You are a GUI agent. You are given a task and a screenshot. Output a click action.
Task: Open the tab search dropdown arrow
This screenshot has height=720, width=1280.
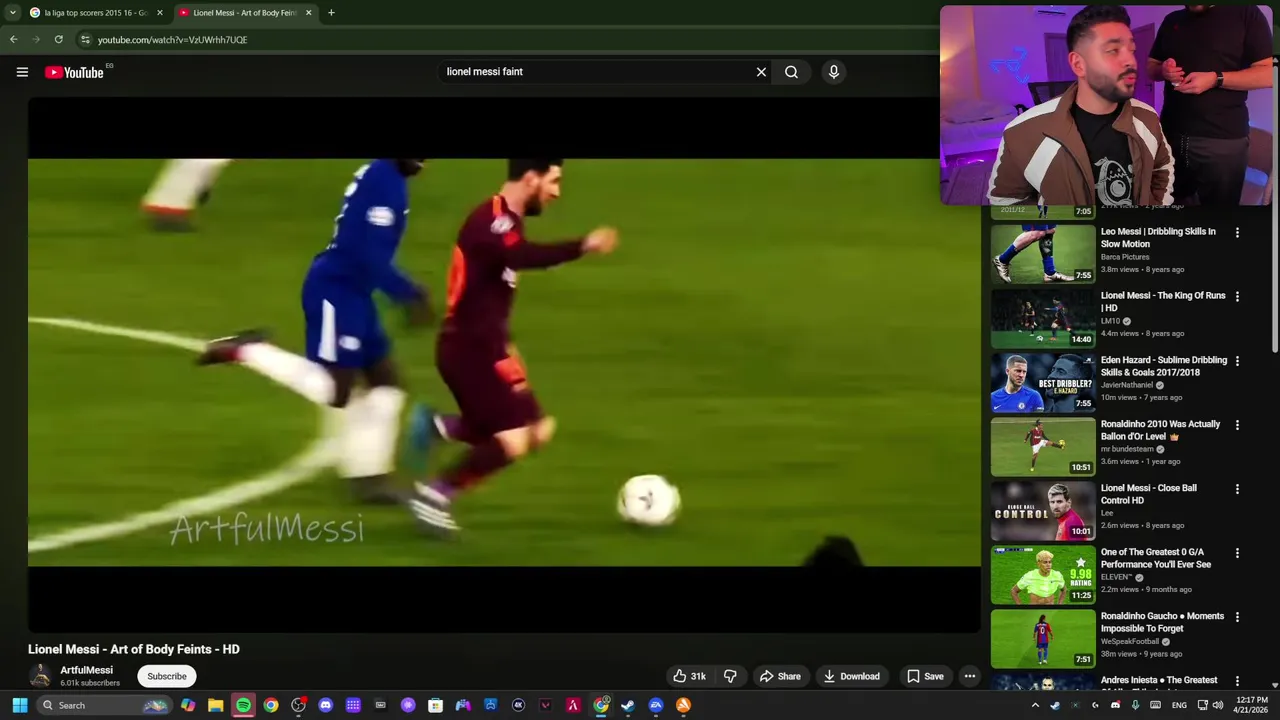(12, 13)
